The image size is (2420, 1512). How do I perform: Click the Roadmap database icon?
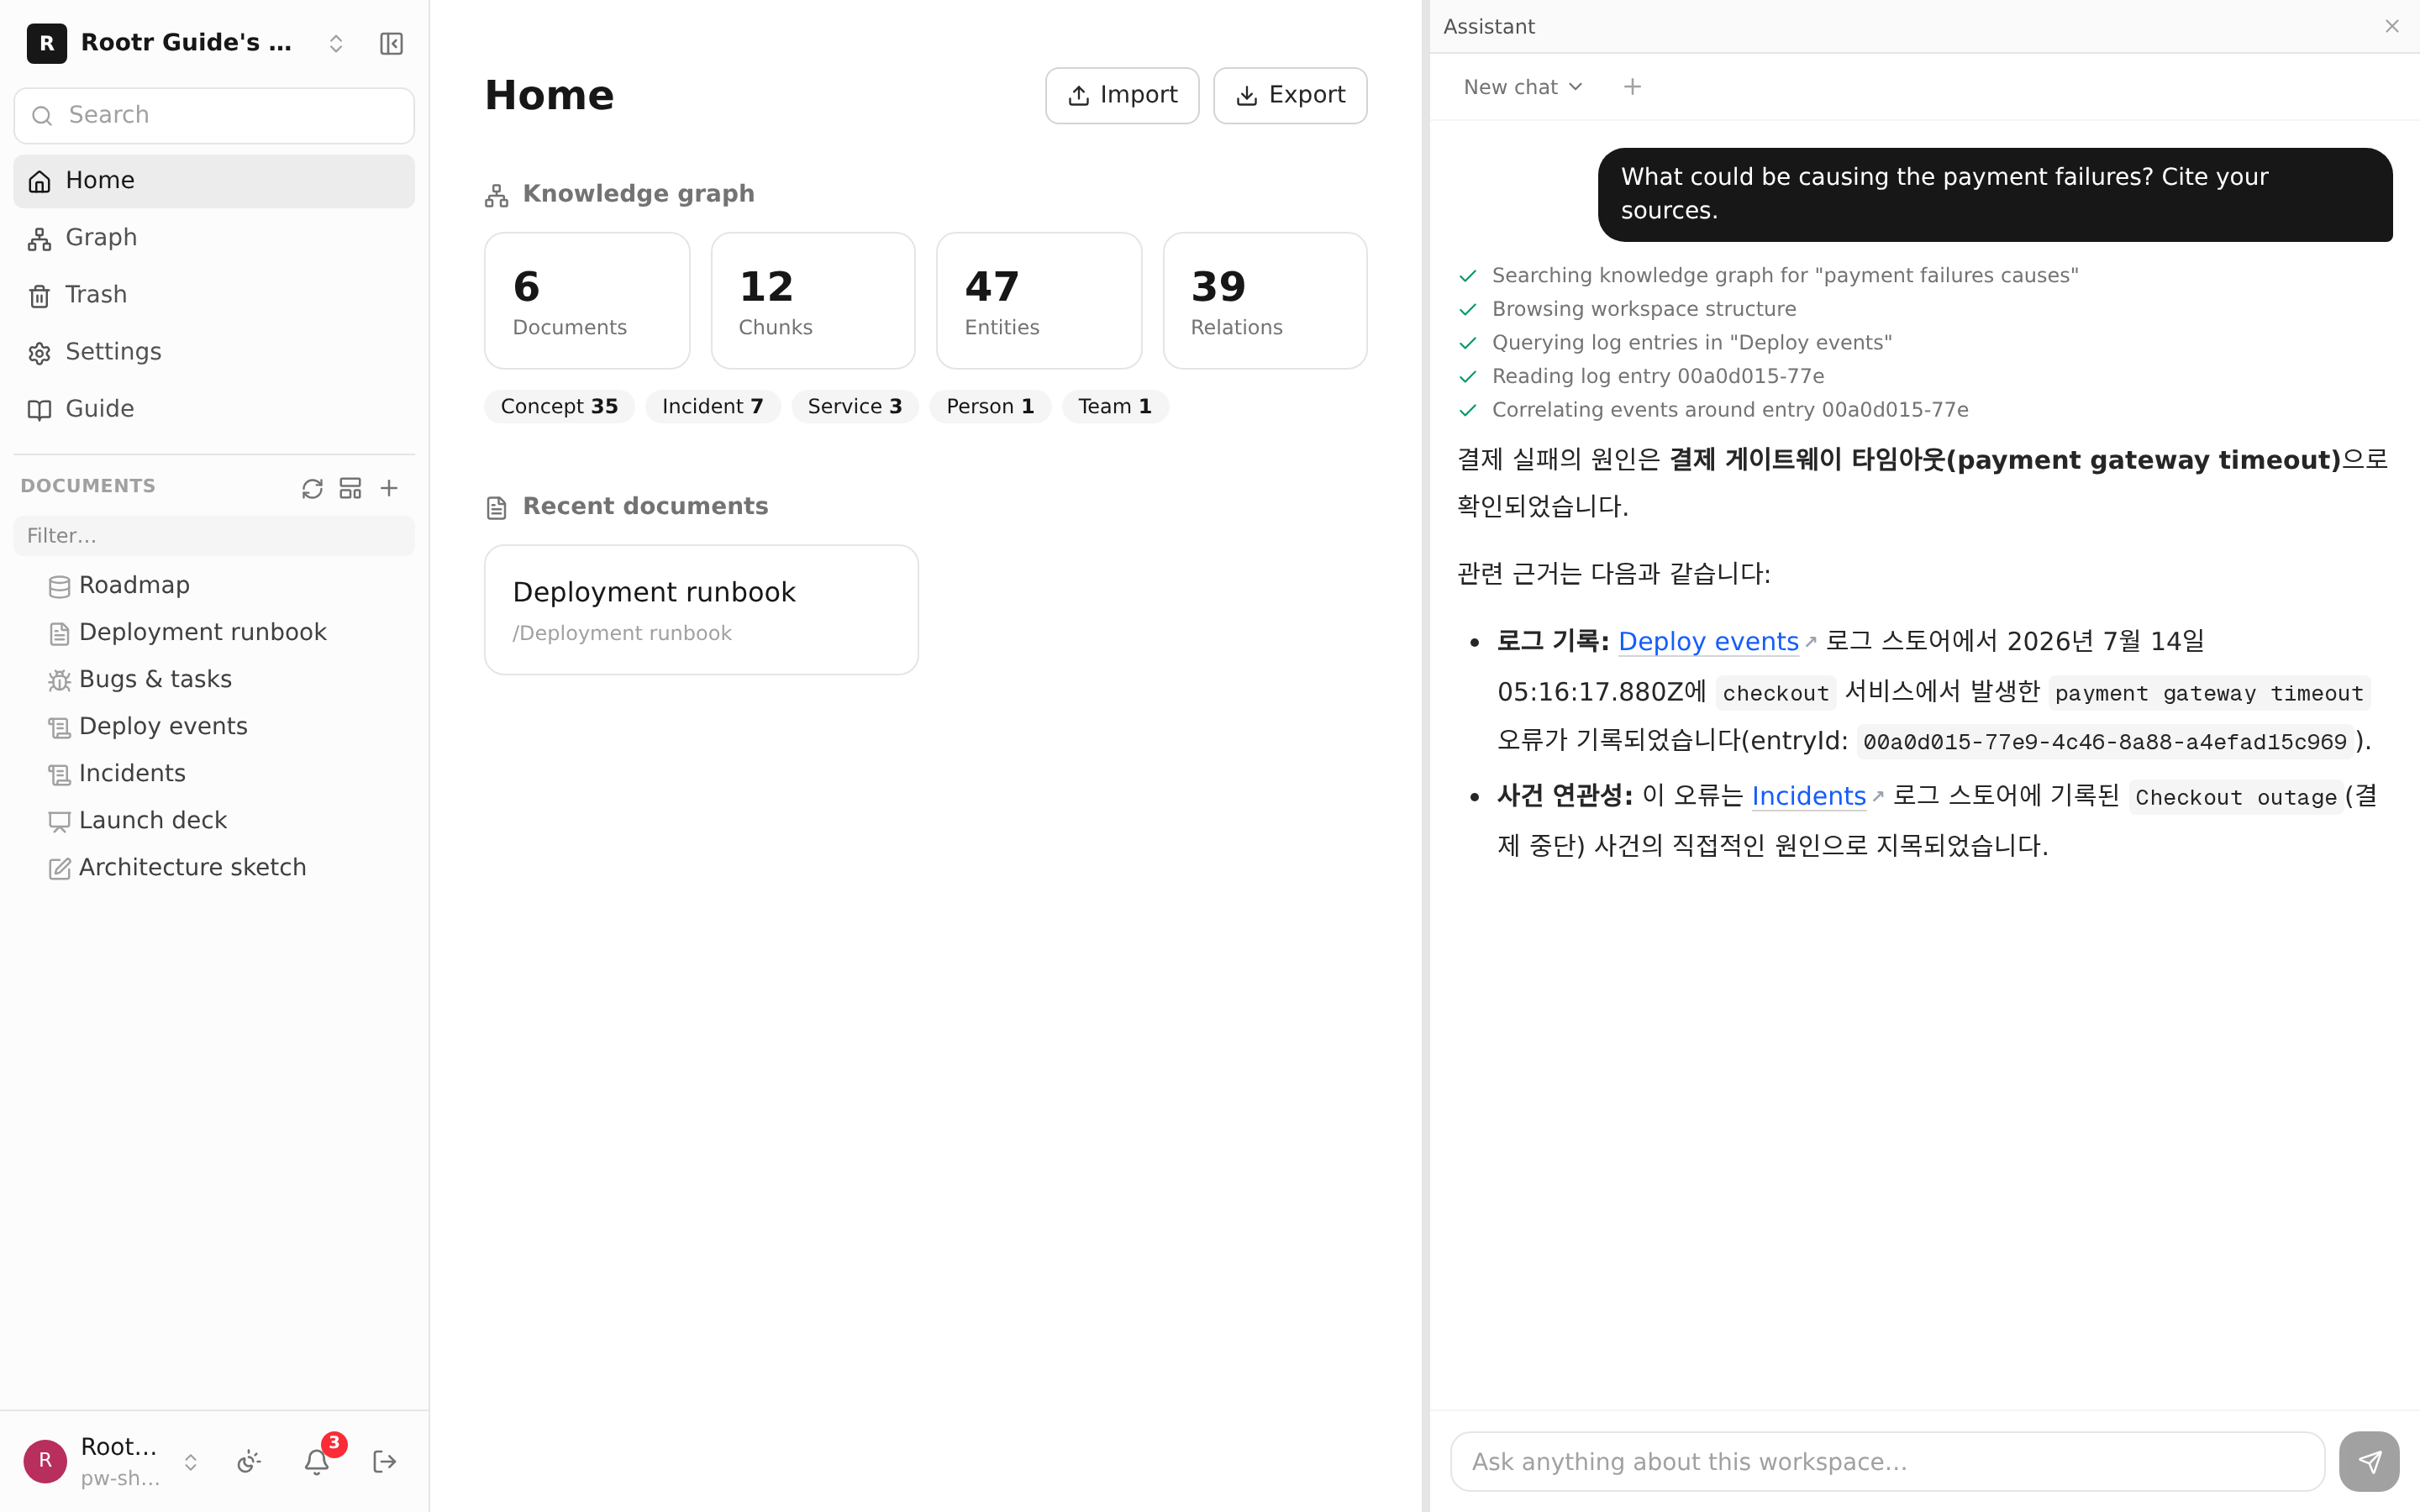[x=59, y=587]
